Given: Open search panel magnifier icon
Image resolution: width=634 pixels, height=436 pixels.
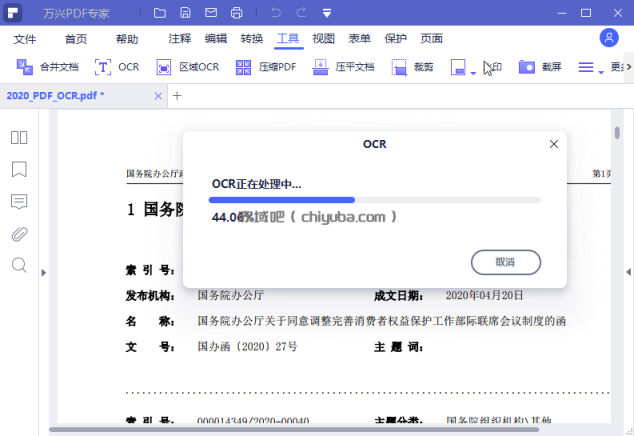Looking at the screenshot, I should point(19,265).
